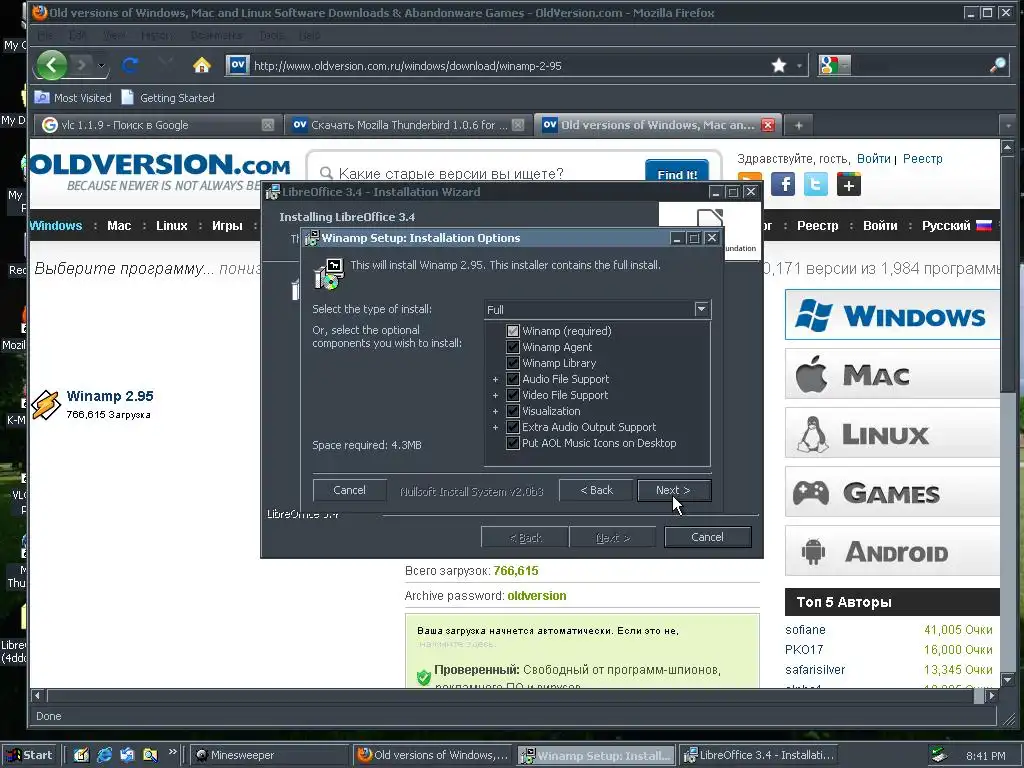Viewport: 1024px width, 768px height.
Task: Click Back in Winamp Setup
Action: pos(596,490)
